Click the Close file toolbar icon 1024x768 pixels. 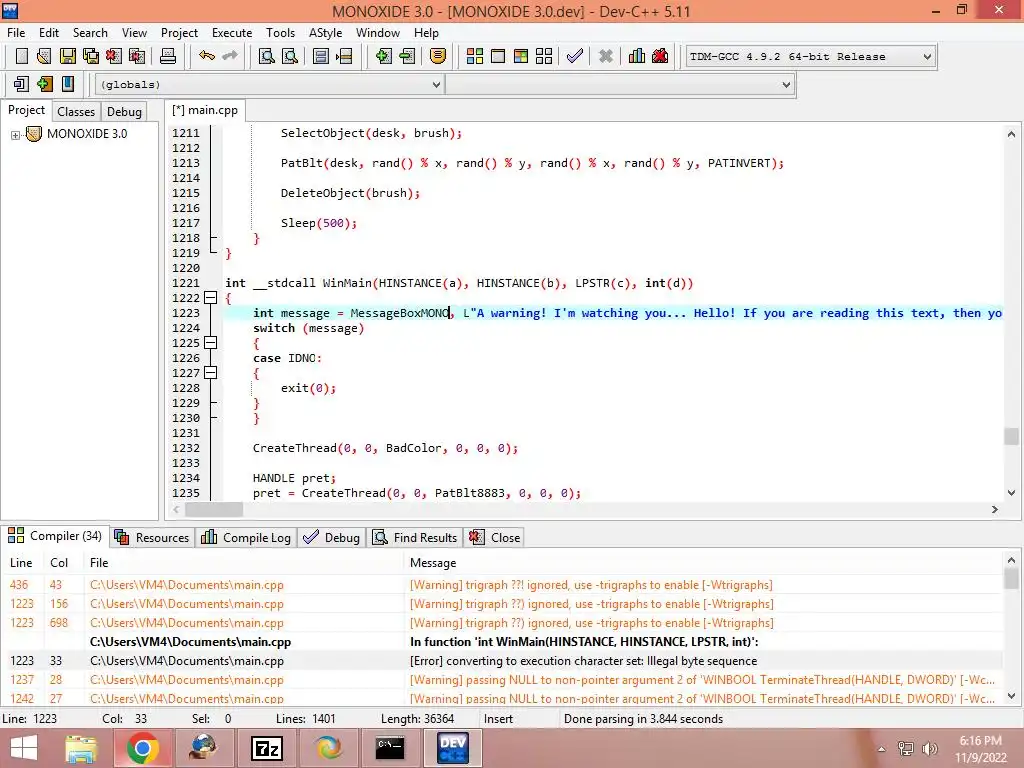114,56
